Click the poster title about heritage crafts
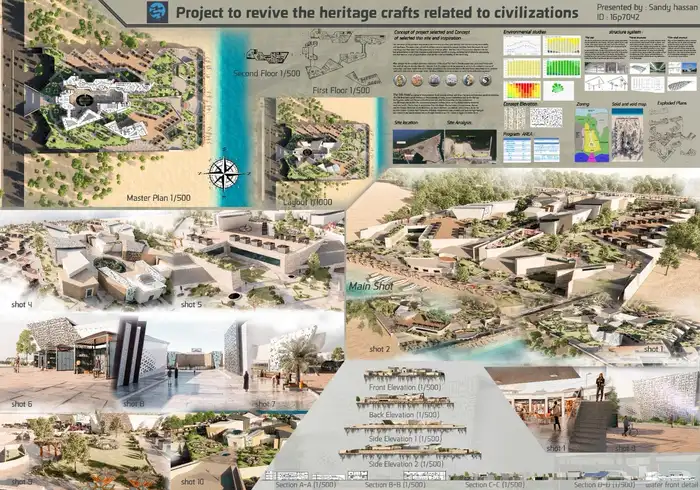The width and height of the screenshot is (700, 490). (x=377, y=12)
